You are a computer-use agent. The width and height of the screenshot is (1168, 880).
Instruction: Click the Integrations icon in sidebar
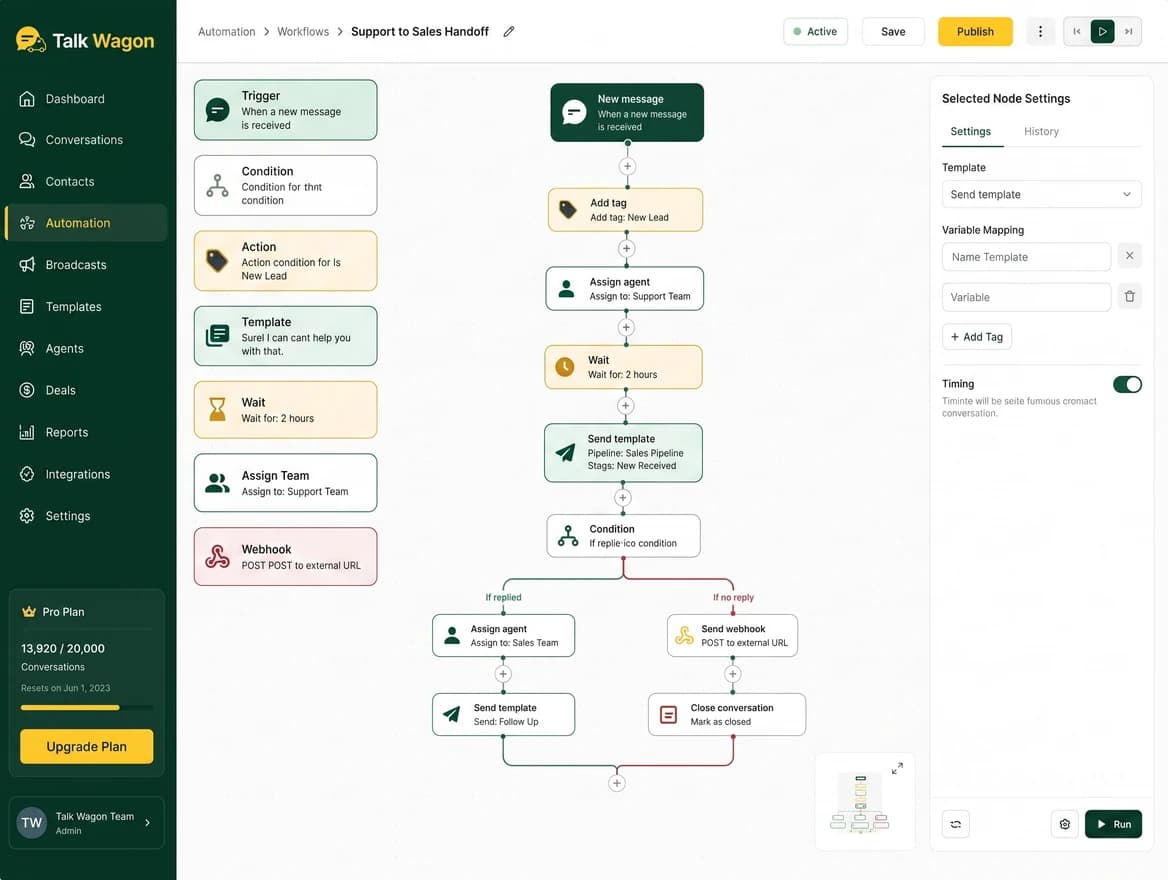pos(27,474)
